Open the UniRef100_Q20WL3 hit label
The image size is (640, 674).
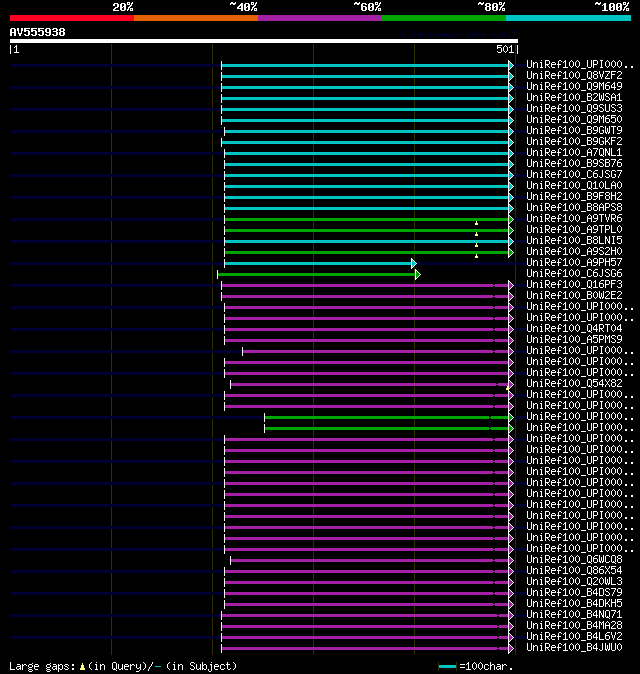[x=574, y=582]
